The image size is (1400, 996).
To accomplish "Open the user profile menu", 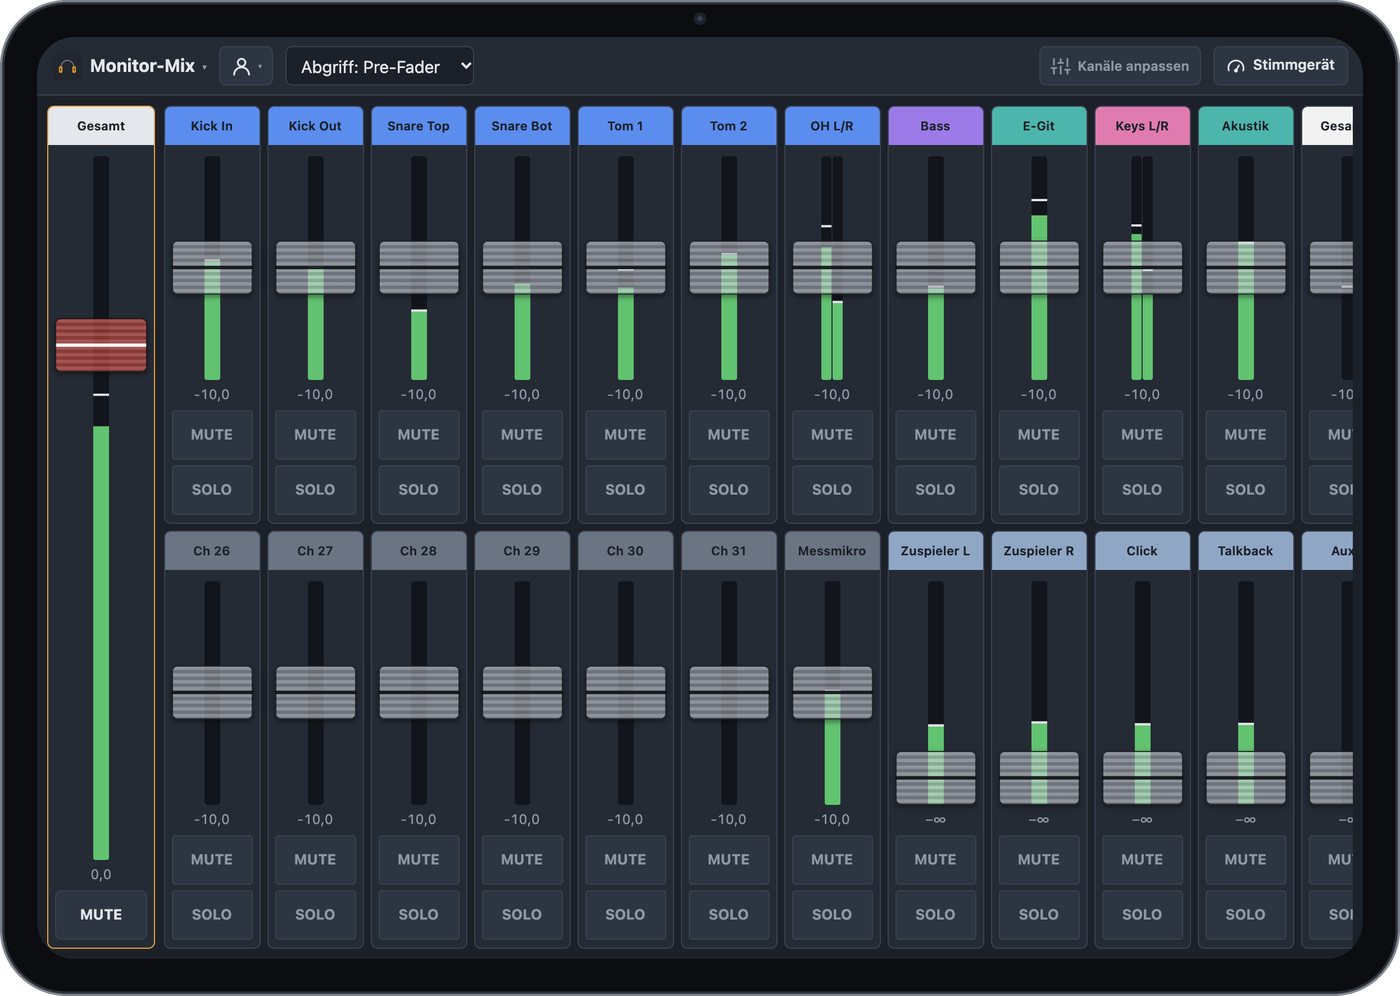I will [246, 67].
